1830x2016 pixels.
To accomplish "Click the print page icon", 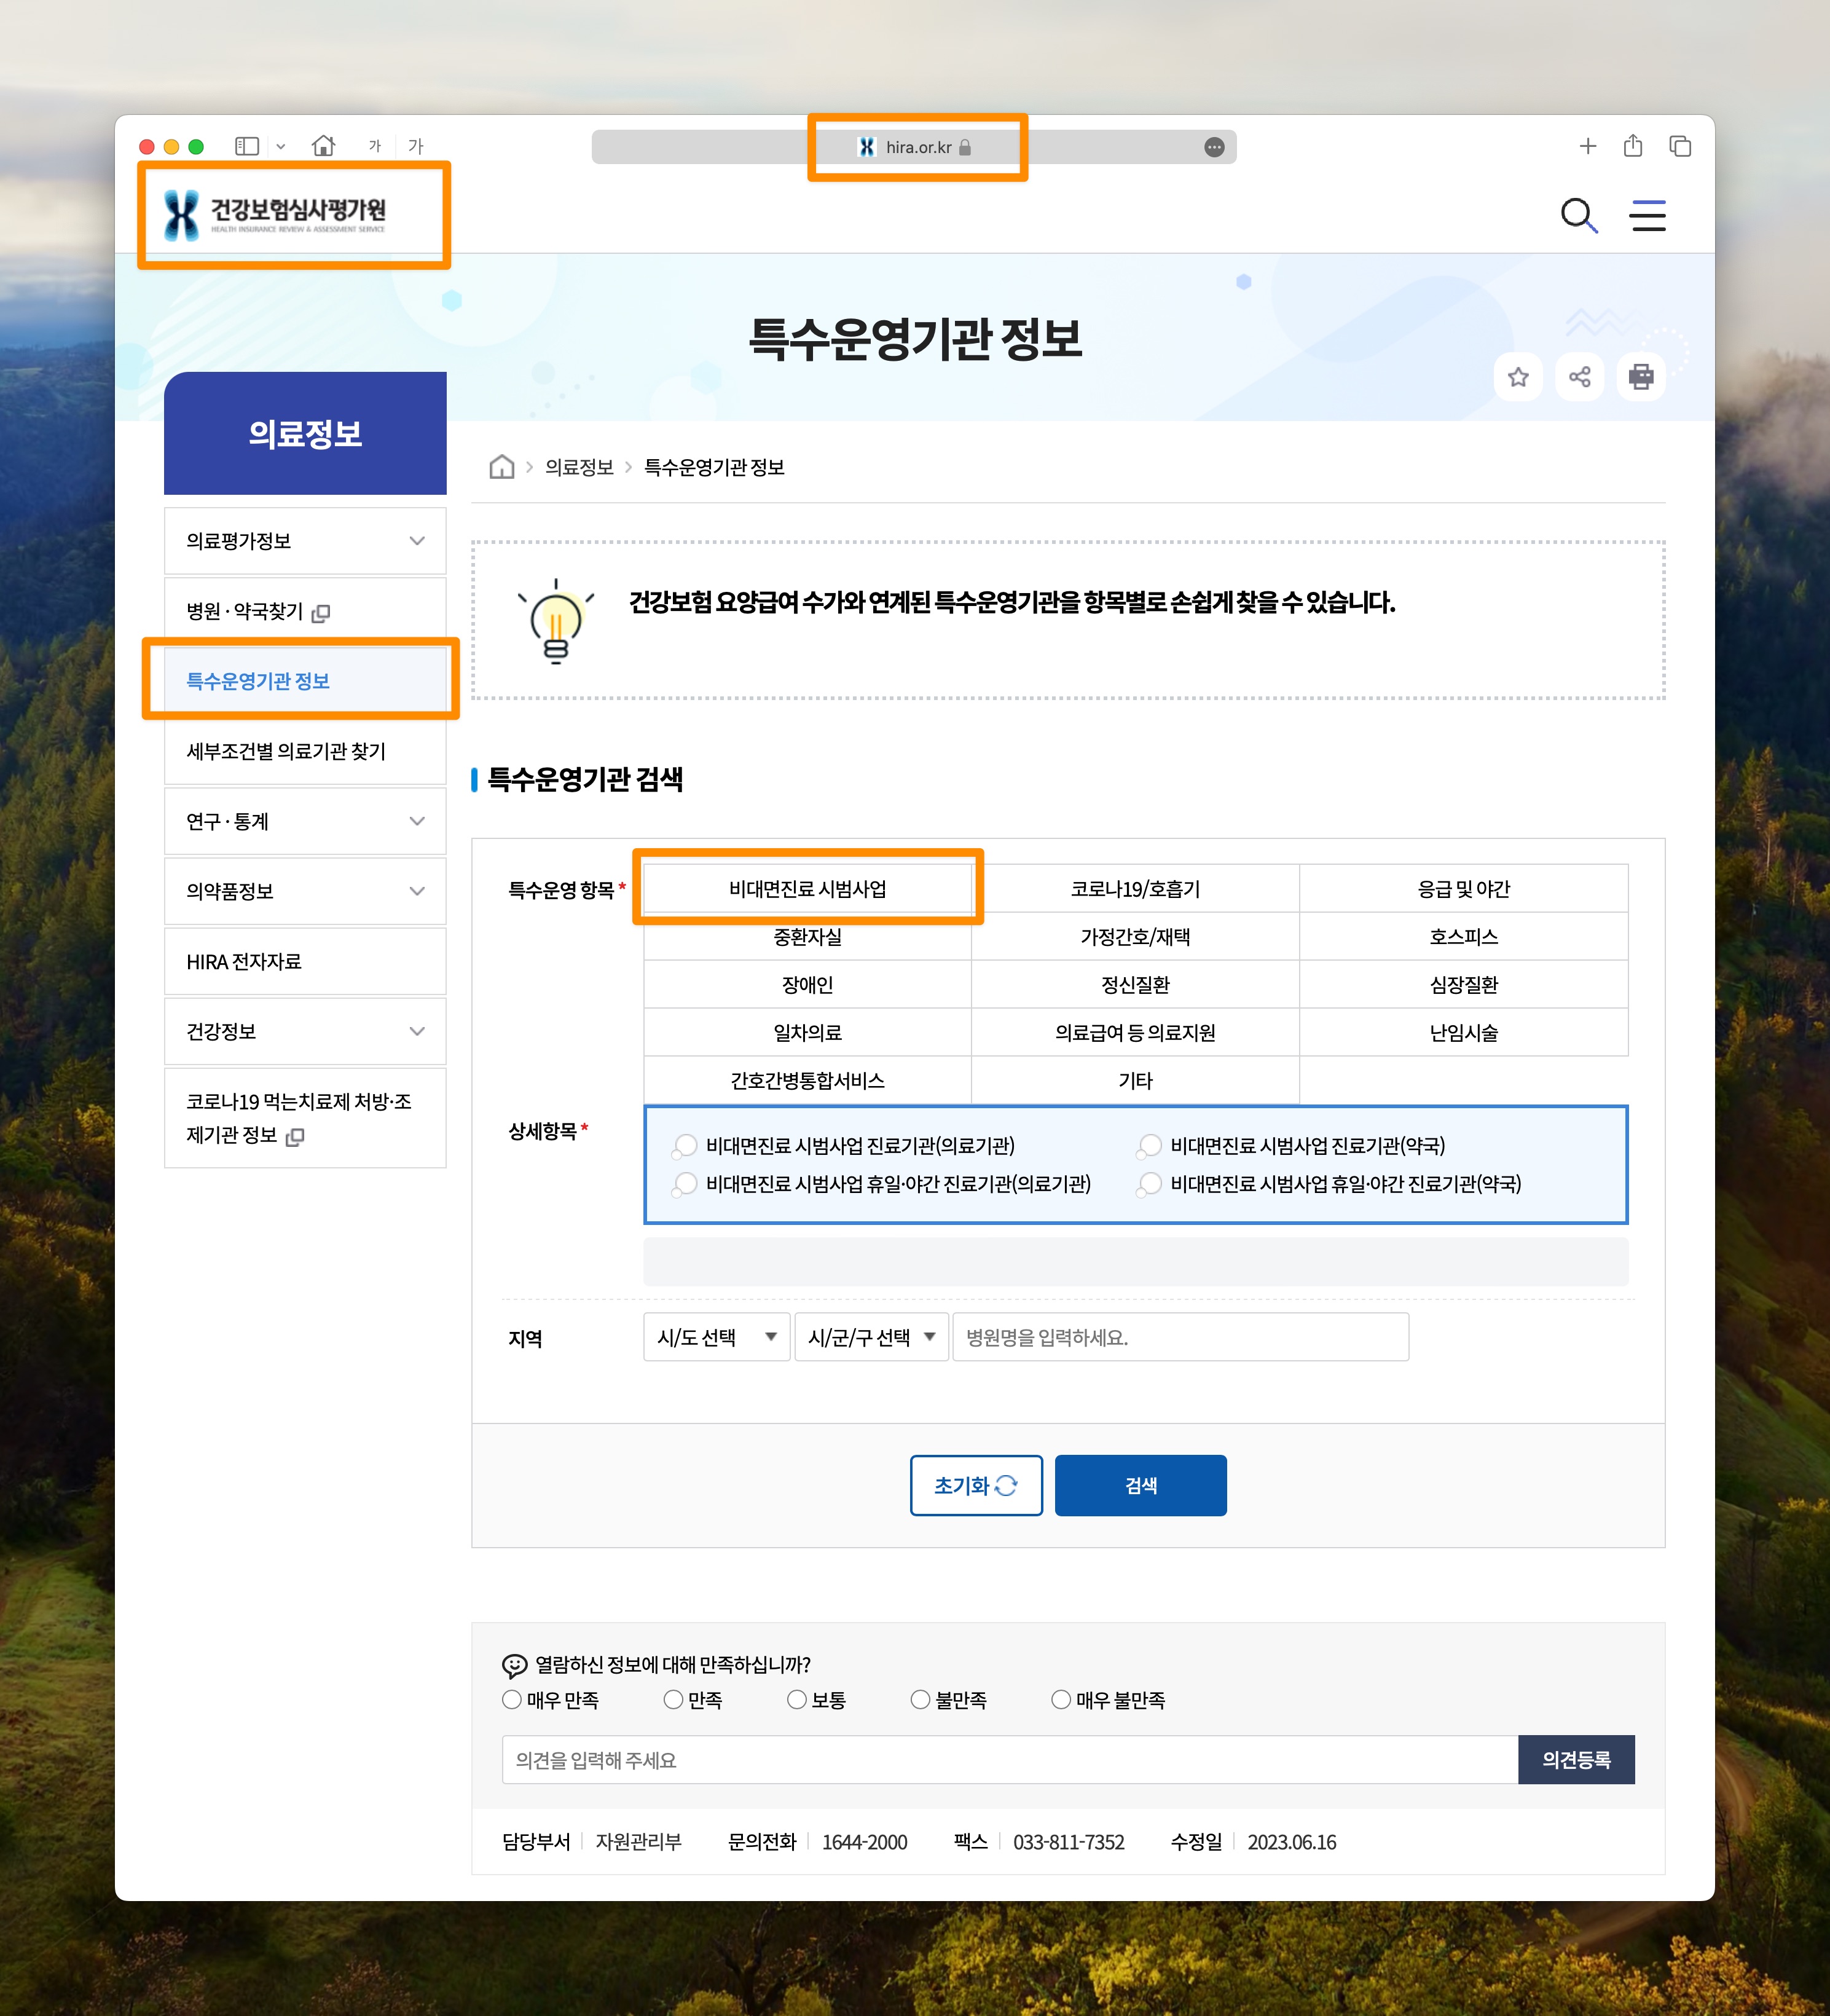I will pos(1641,377).
